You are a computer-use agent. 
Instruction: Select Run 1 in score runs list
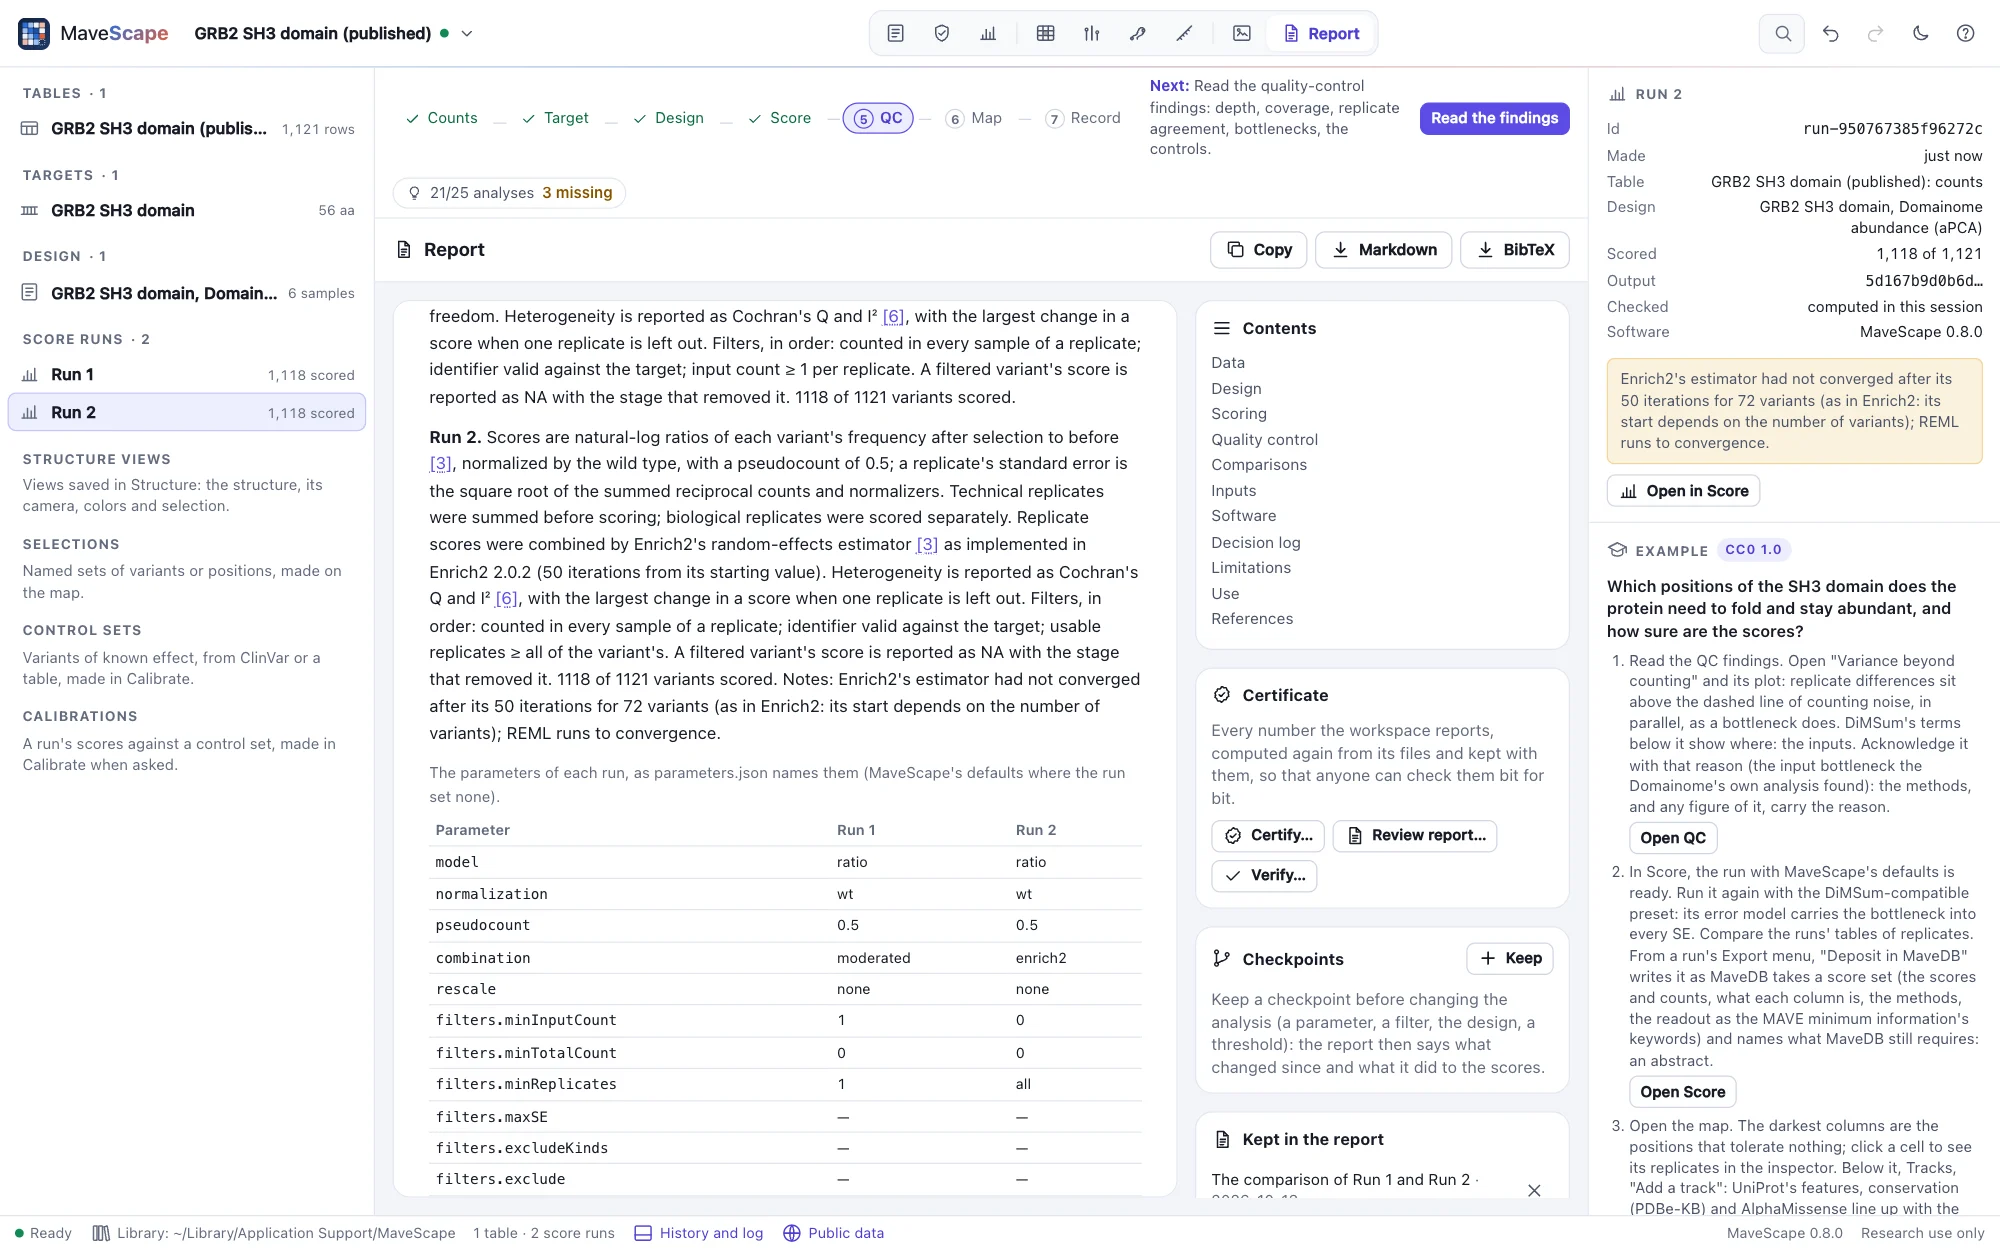coord(187,375)
